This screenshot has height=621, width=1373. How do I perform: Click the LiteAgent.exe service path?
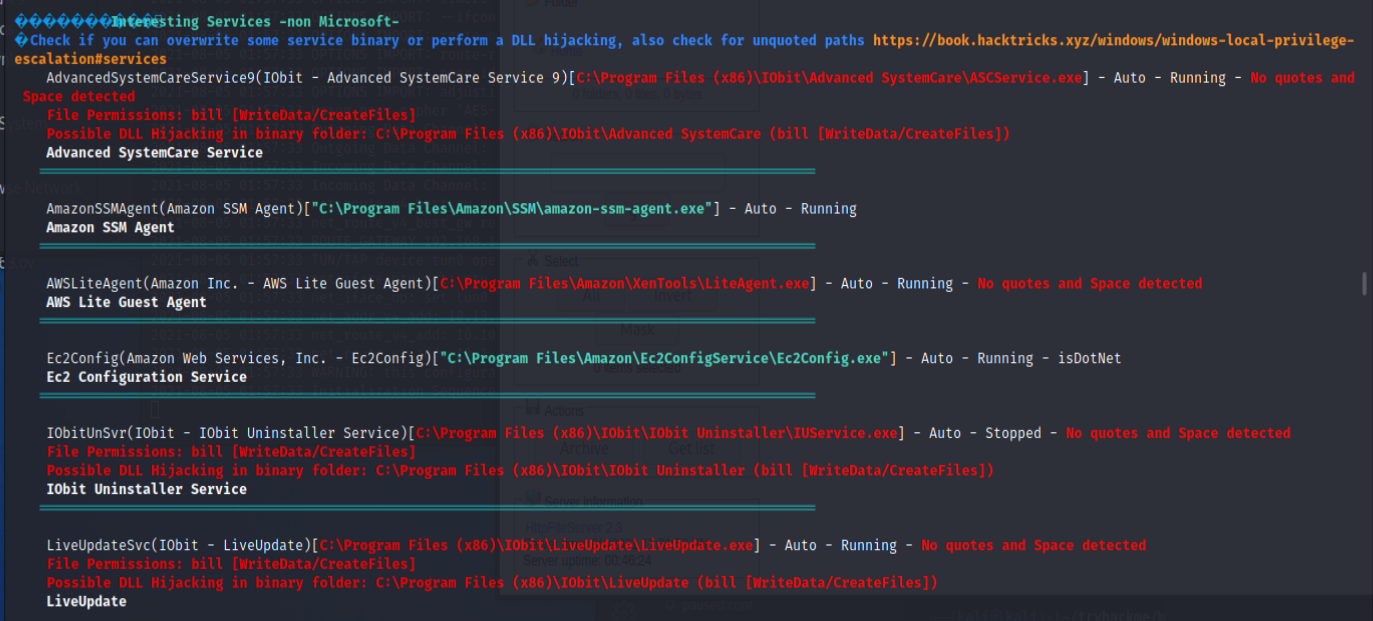pyautogui.click(x=625, y=284)
